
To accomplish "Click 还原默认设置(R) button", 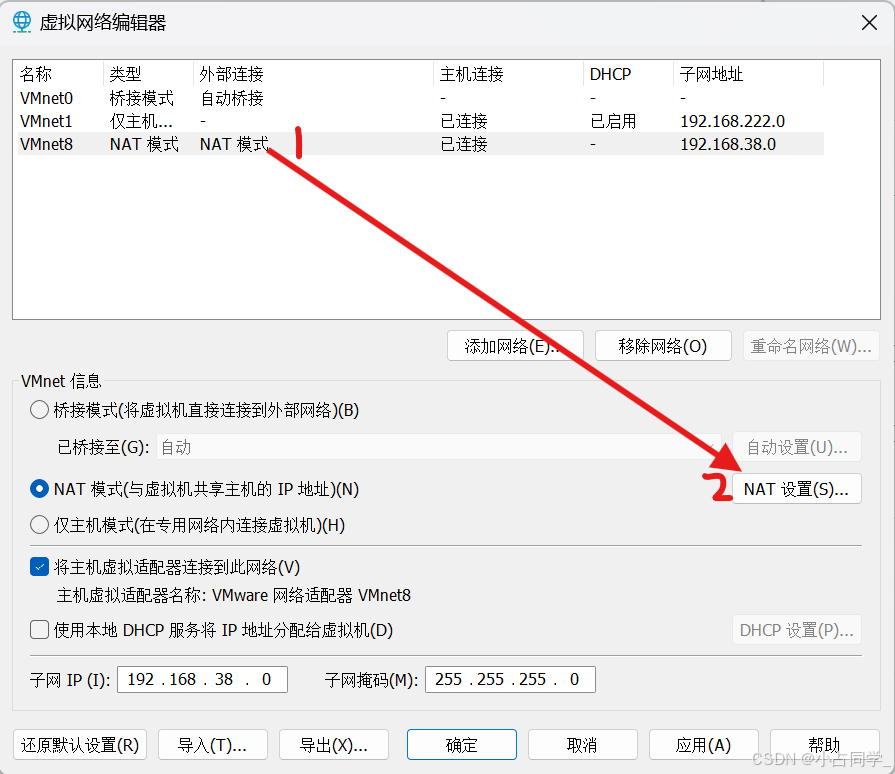I will pos(80,744).
